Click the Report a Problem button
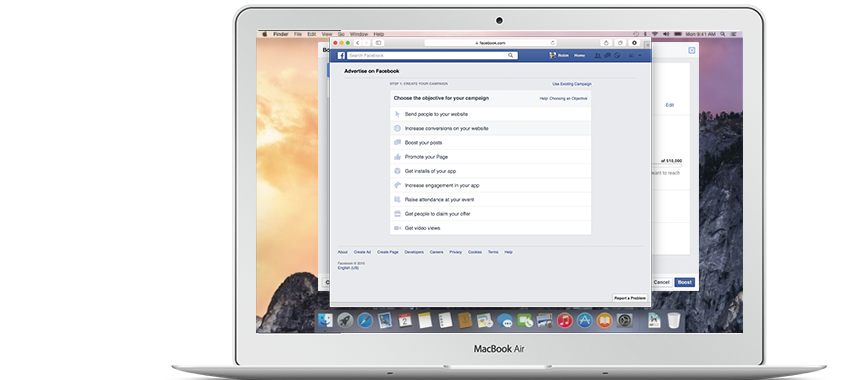 (630, 298)
